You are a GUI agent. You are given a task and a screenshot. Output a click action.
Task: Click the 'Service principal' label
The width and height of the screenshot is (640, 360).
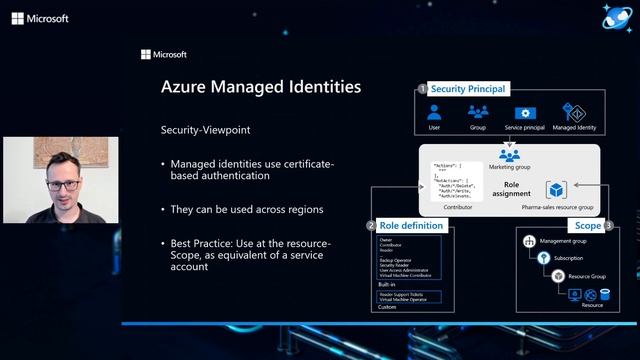click(524, 127)
